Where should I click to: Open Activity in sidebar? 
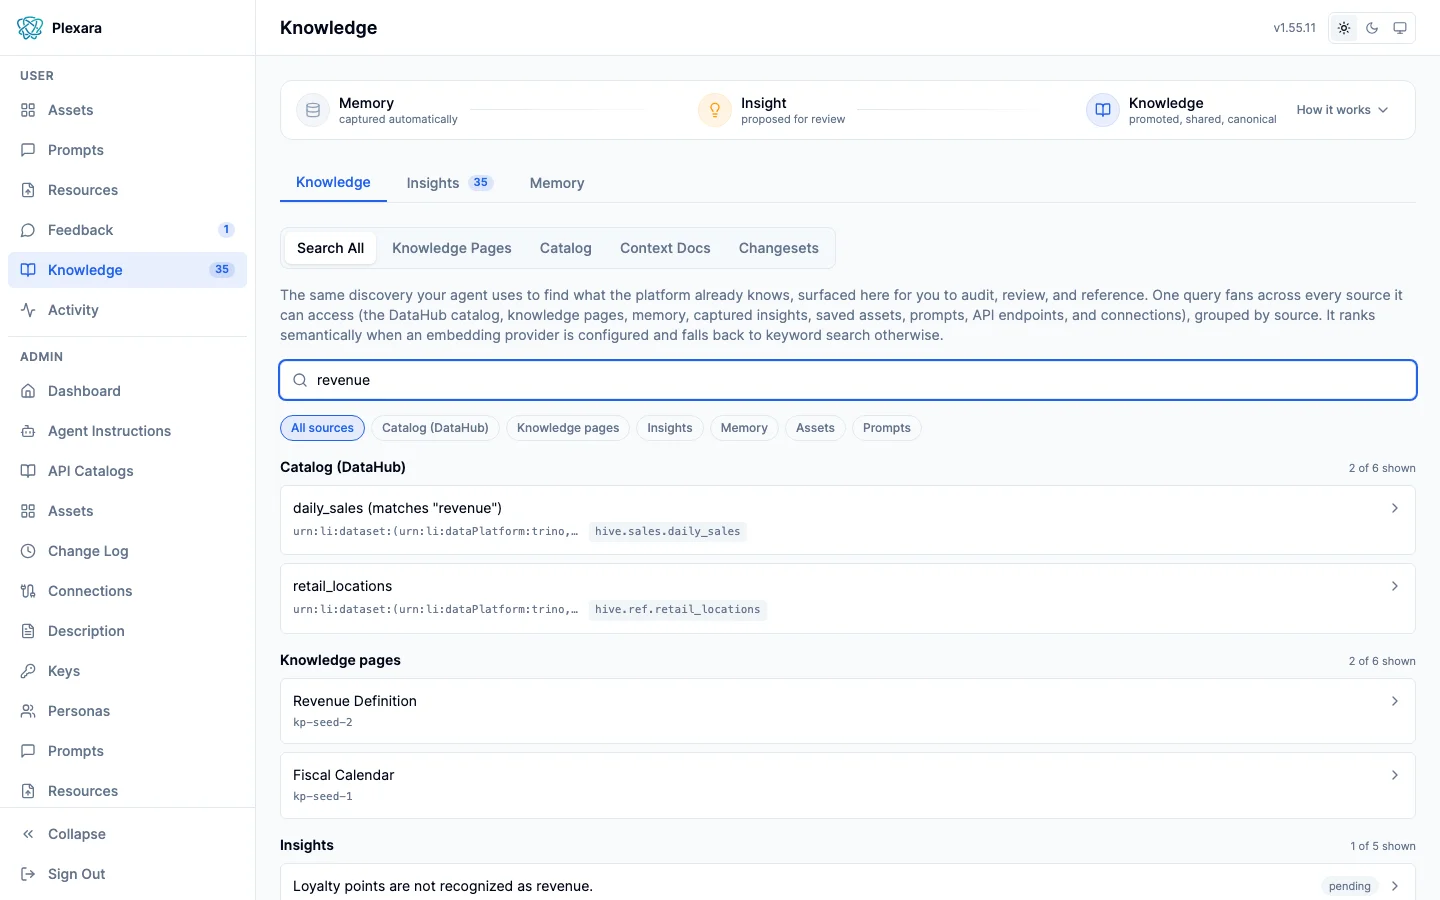(x=127, y=310)
